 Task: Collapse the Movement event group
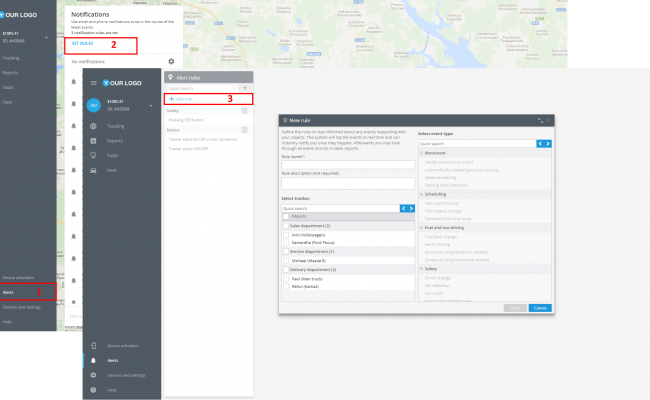(422, 153)
